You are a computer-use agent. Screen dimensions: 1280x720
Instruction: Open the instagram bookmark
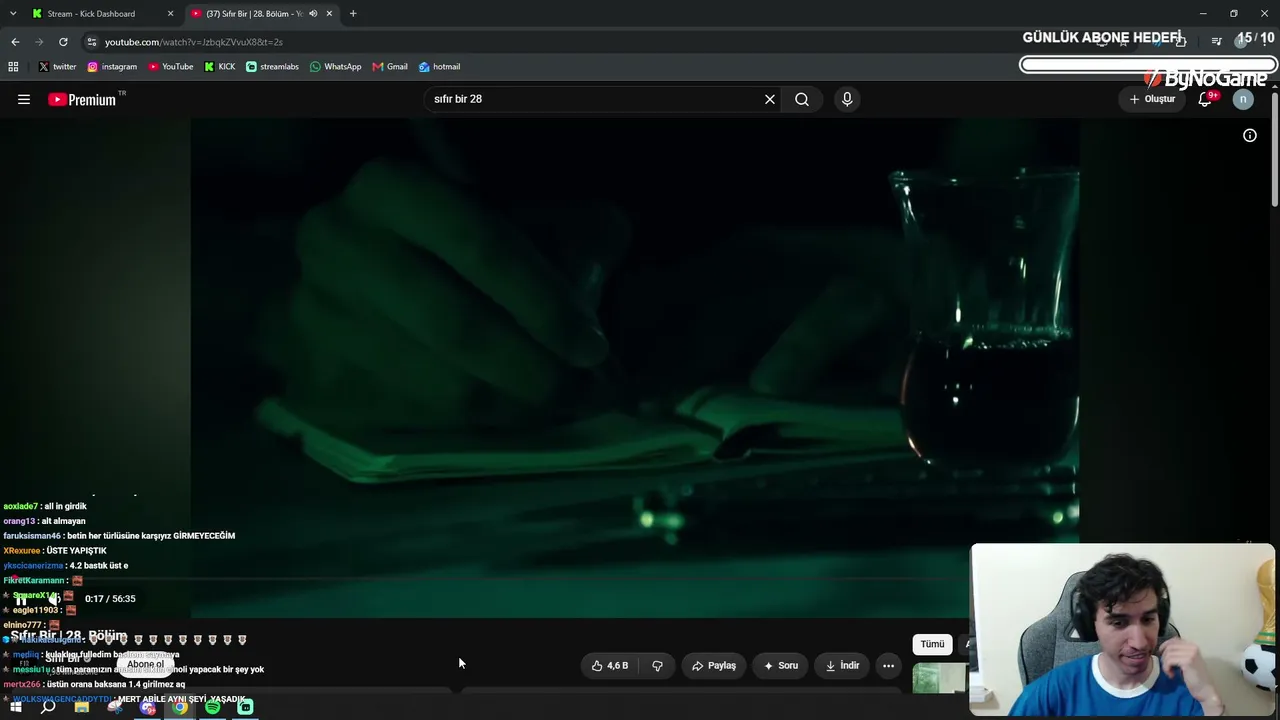[112, 67]
